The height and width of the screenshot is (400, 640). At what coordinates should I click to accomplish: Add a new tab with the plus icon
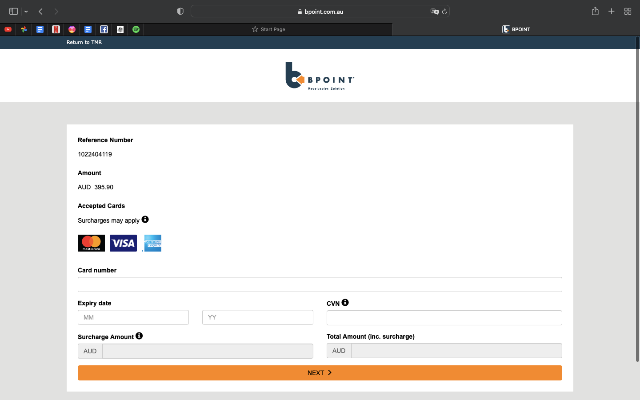coord(611,11)
